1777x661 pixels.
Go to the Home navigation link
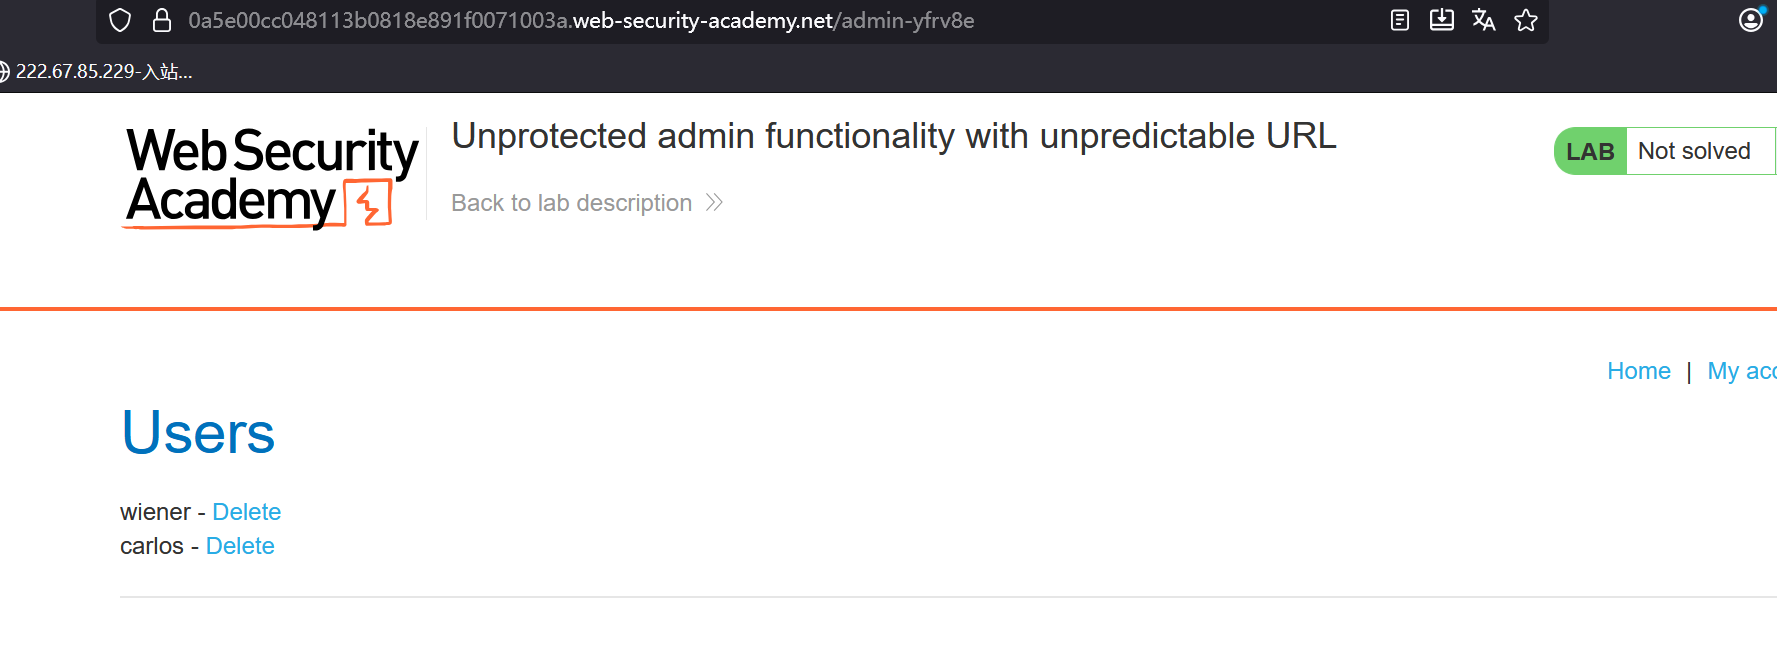click(x=1638, y=371)
